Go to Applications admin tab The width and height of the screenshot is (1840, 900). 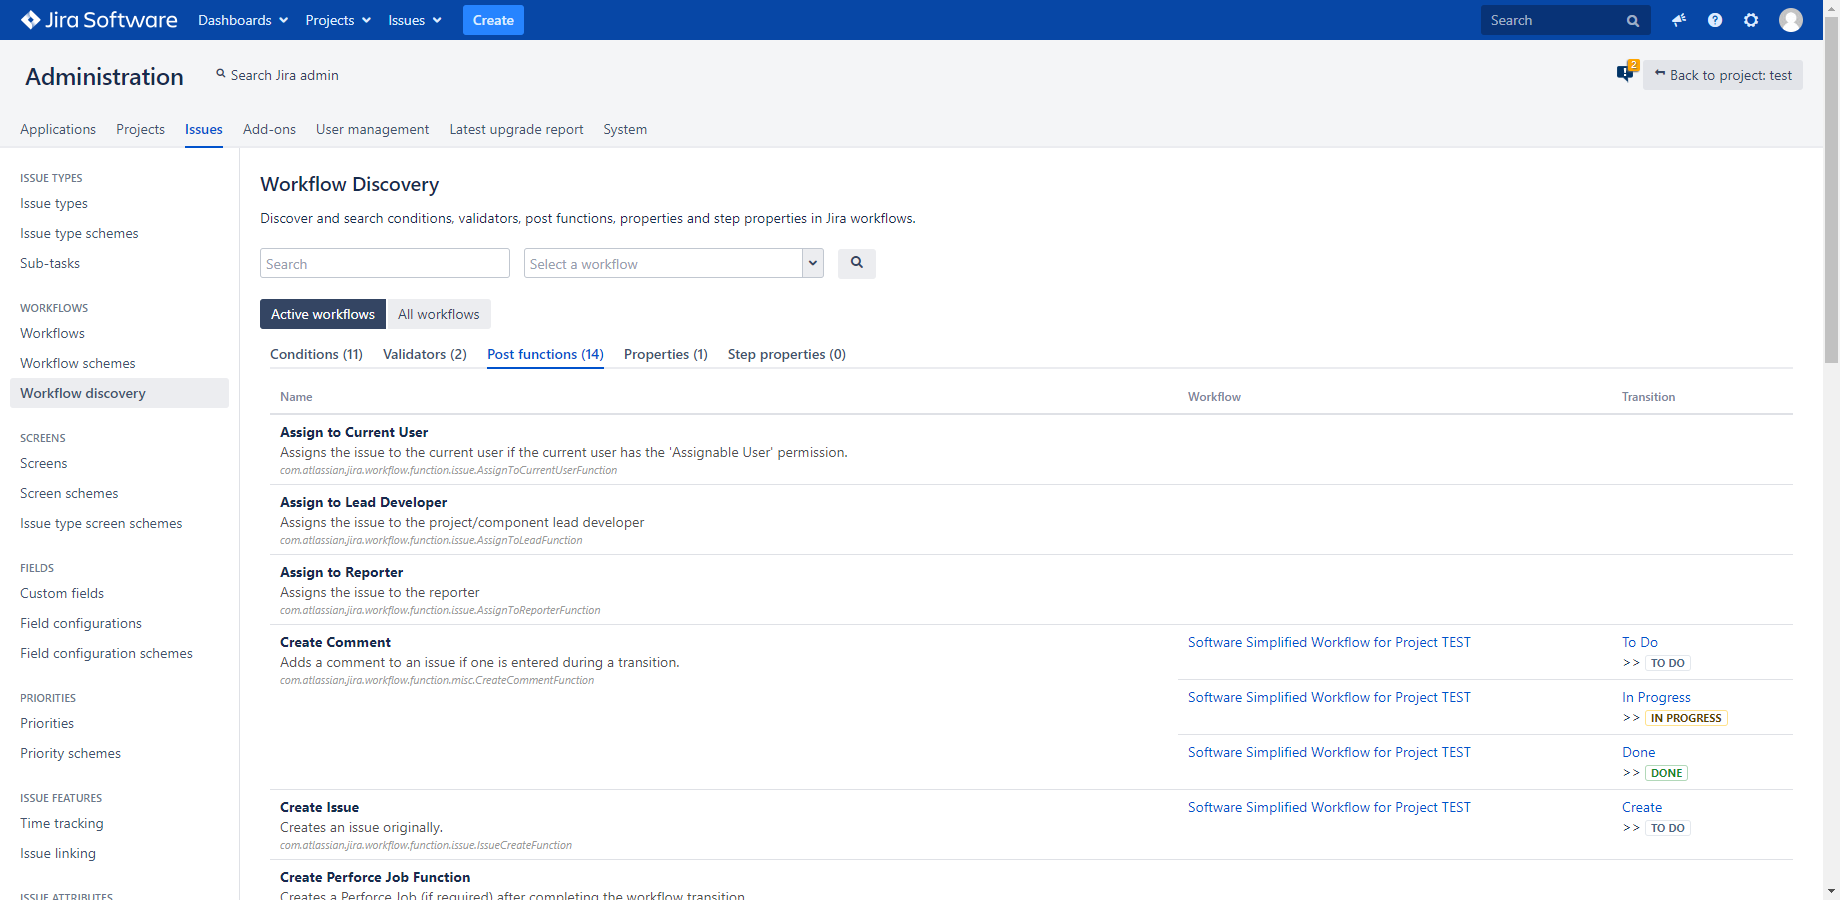[x=58, y=129]
